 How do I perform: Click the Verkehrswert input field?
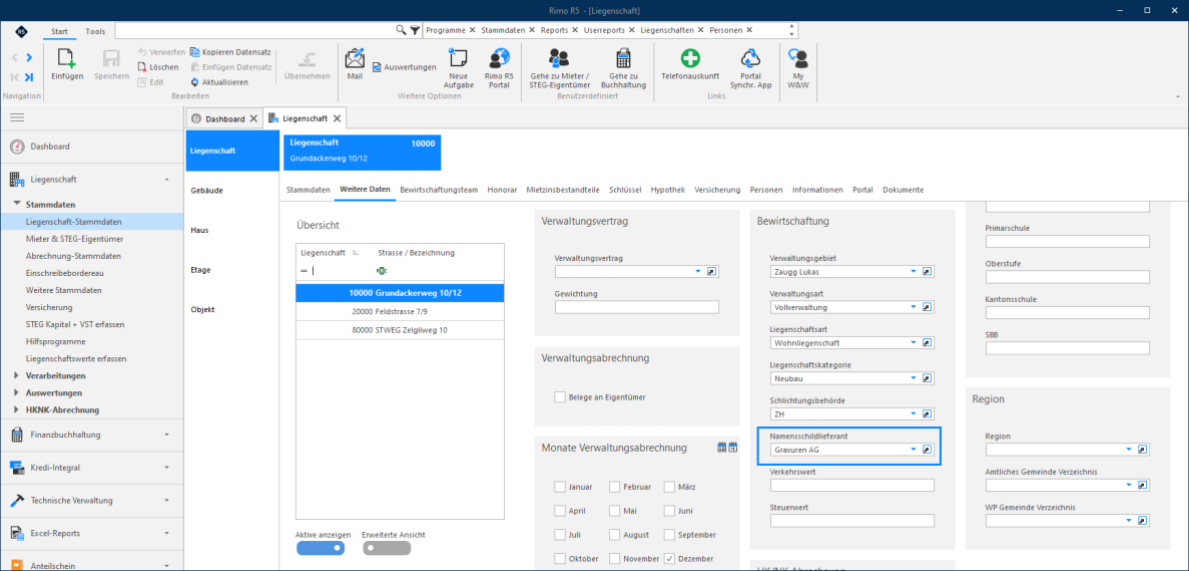[x=852, y=485]
